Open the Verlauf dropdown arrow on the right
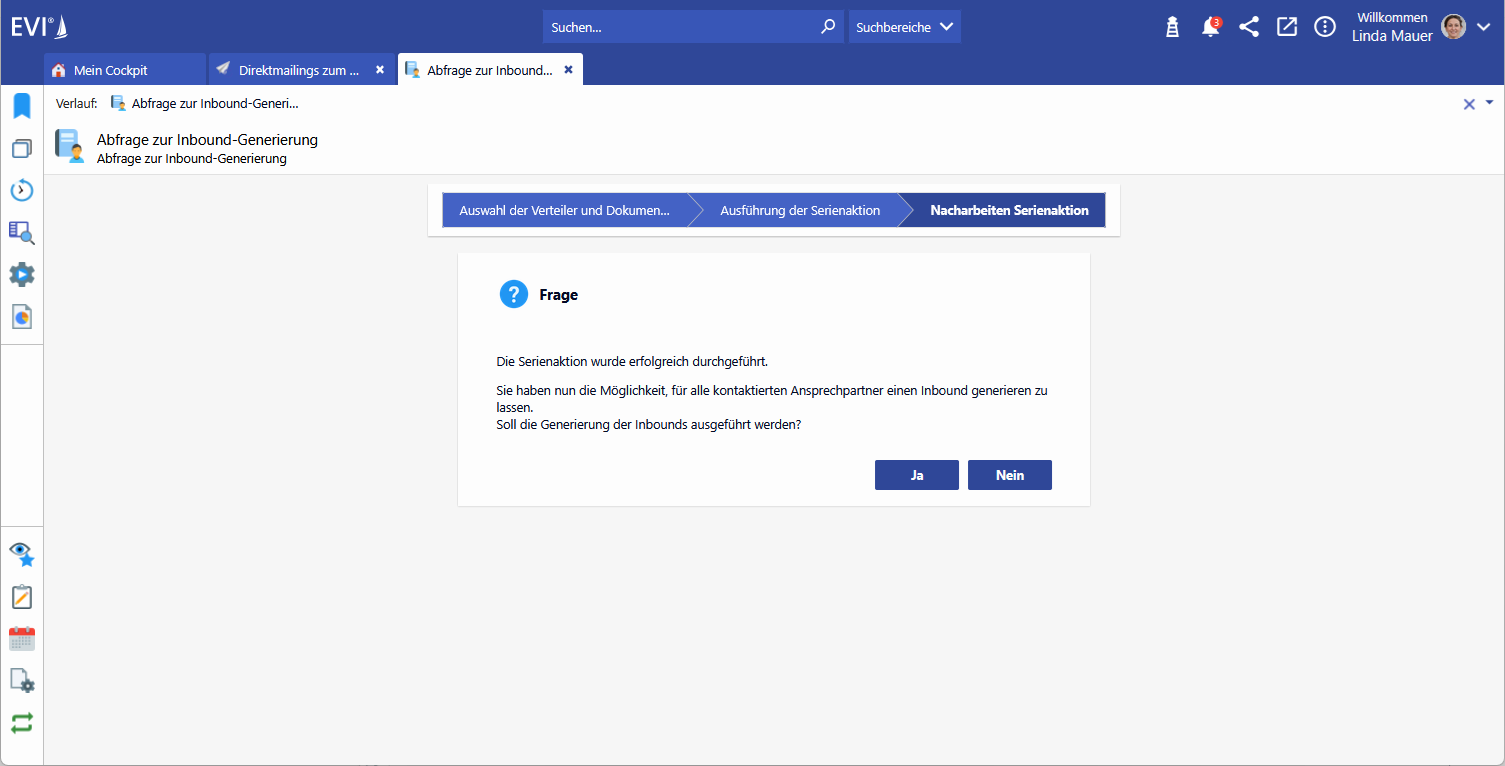The width and height of the screenshot is (1505, 766). coord(1491,103)
